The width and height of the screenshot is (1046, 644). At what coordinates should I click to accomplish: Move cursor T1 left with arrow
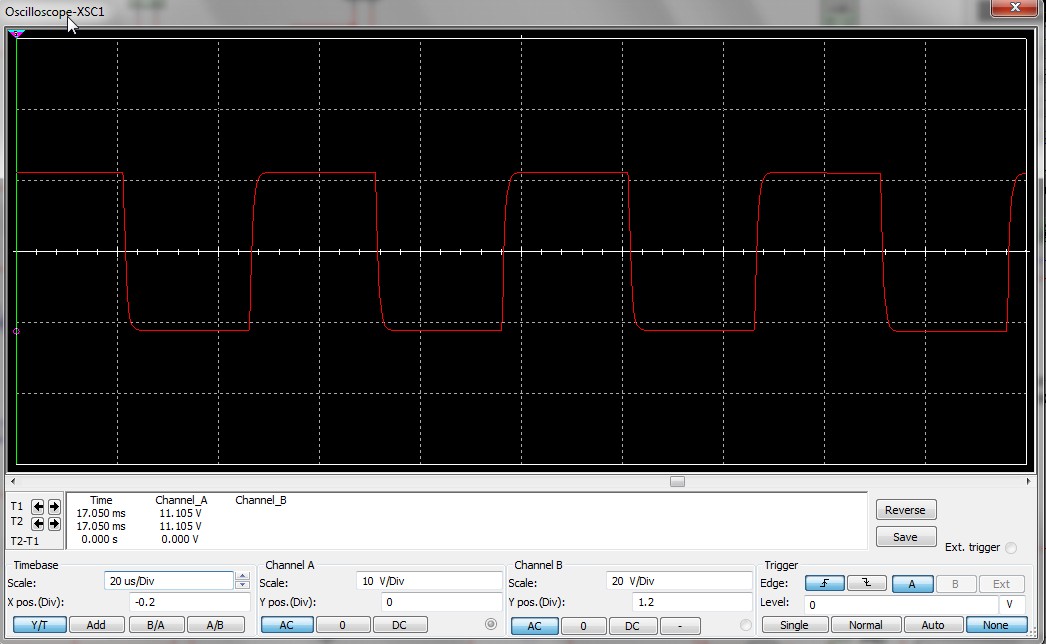[38, 507]
